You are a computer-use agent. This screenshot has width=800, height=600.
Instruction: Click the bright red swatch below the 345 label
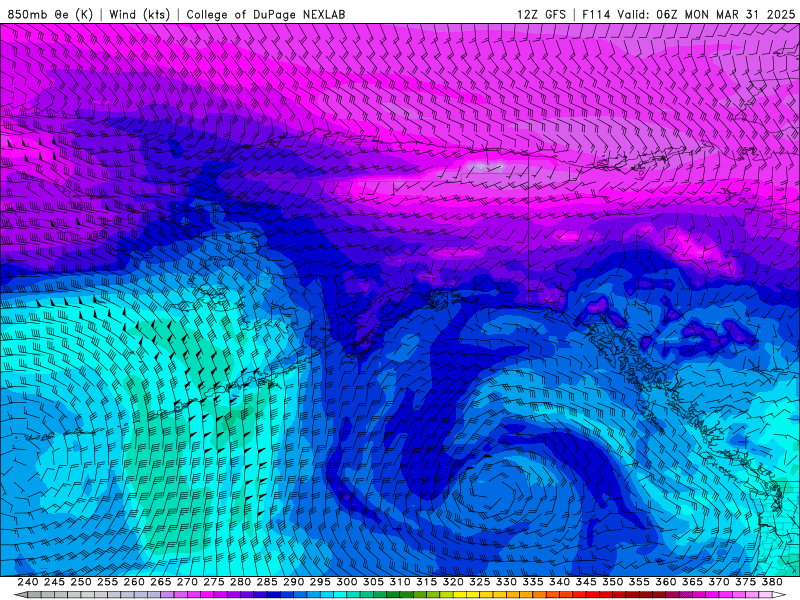pos(593,595)
